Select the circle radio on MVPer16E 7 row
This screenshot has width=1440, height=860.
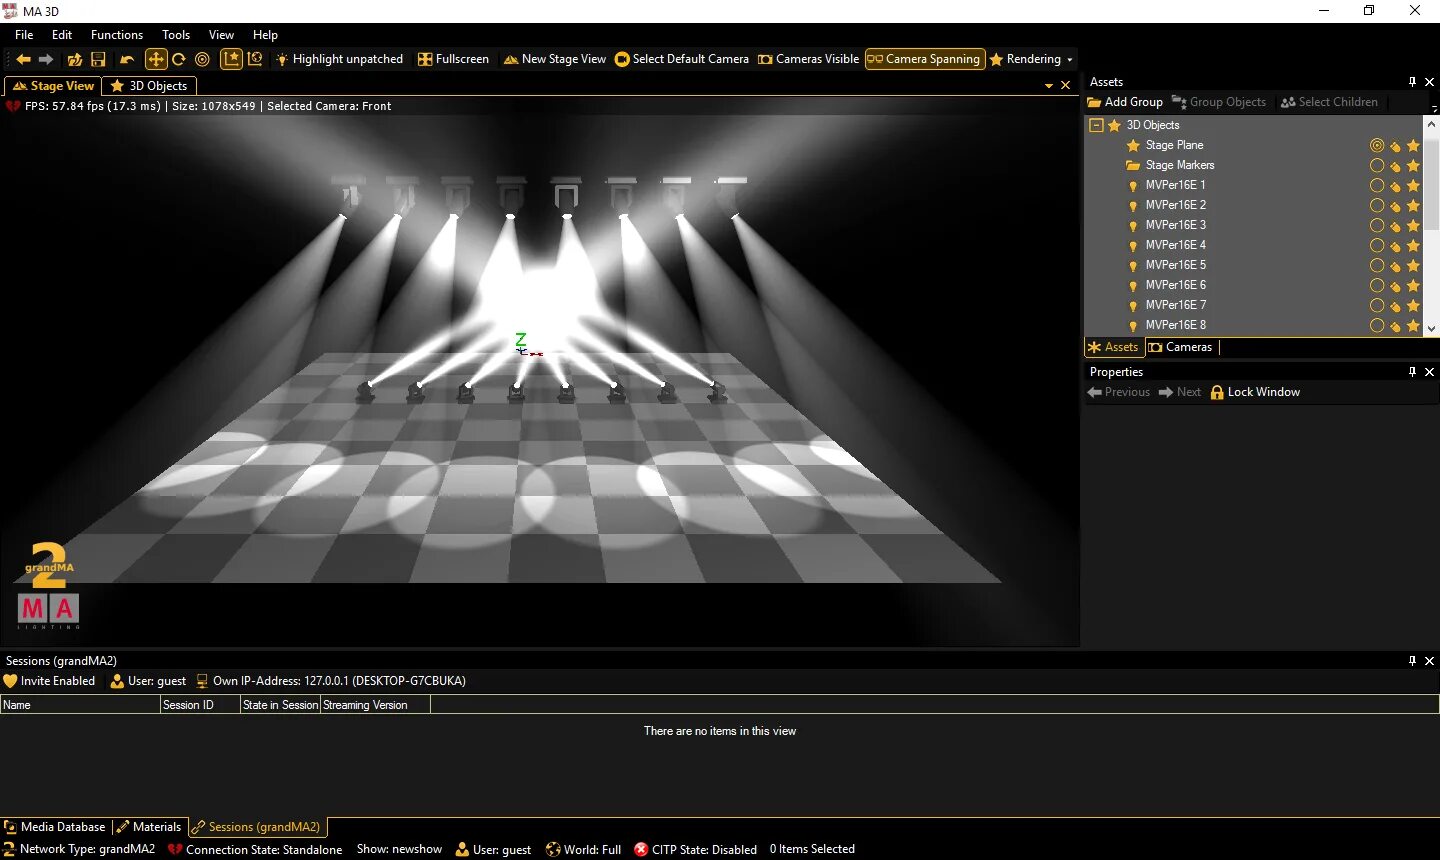click(1377, 305)
